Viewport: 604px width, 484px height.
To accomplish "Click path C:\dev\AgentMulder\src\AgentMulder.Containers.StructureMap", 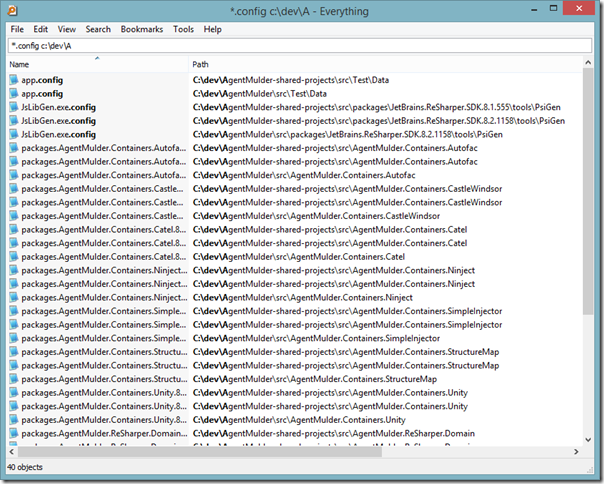I will (315, 379).
